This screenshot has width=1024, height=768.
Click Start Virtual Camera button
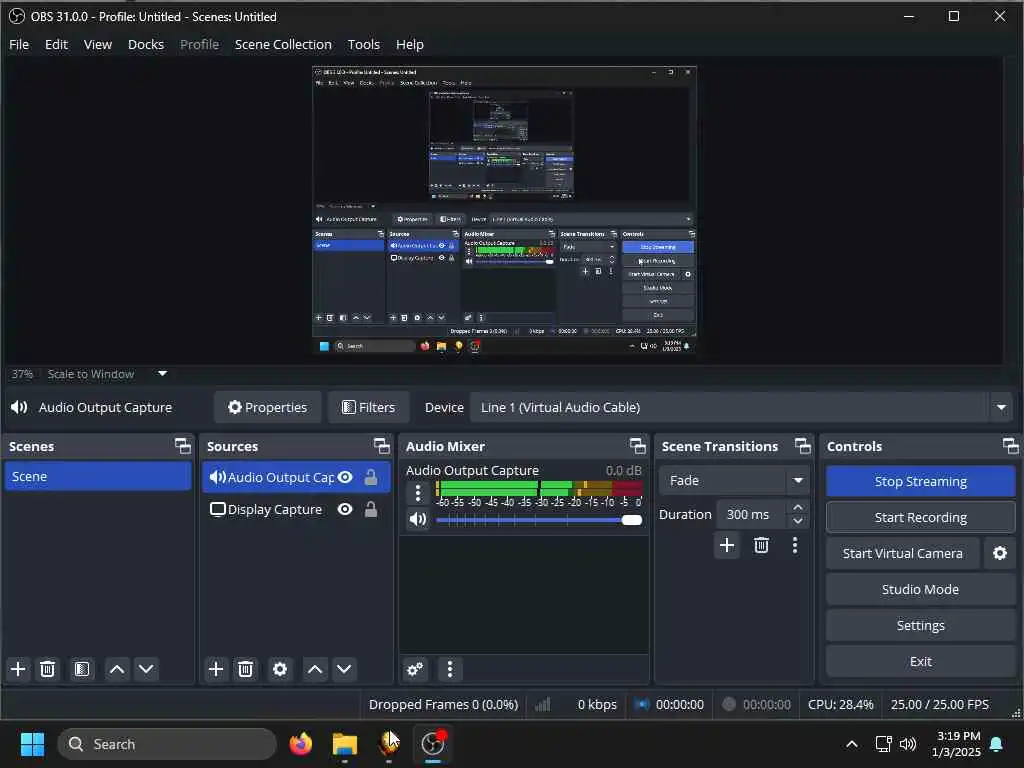903,553
